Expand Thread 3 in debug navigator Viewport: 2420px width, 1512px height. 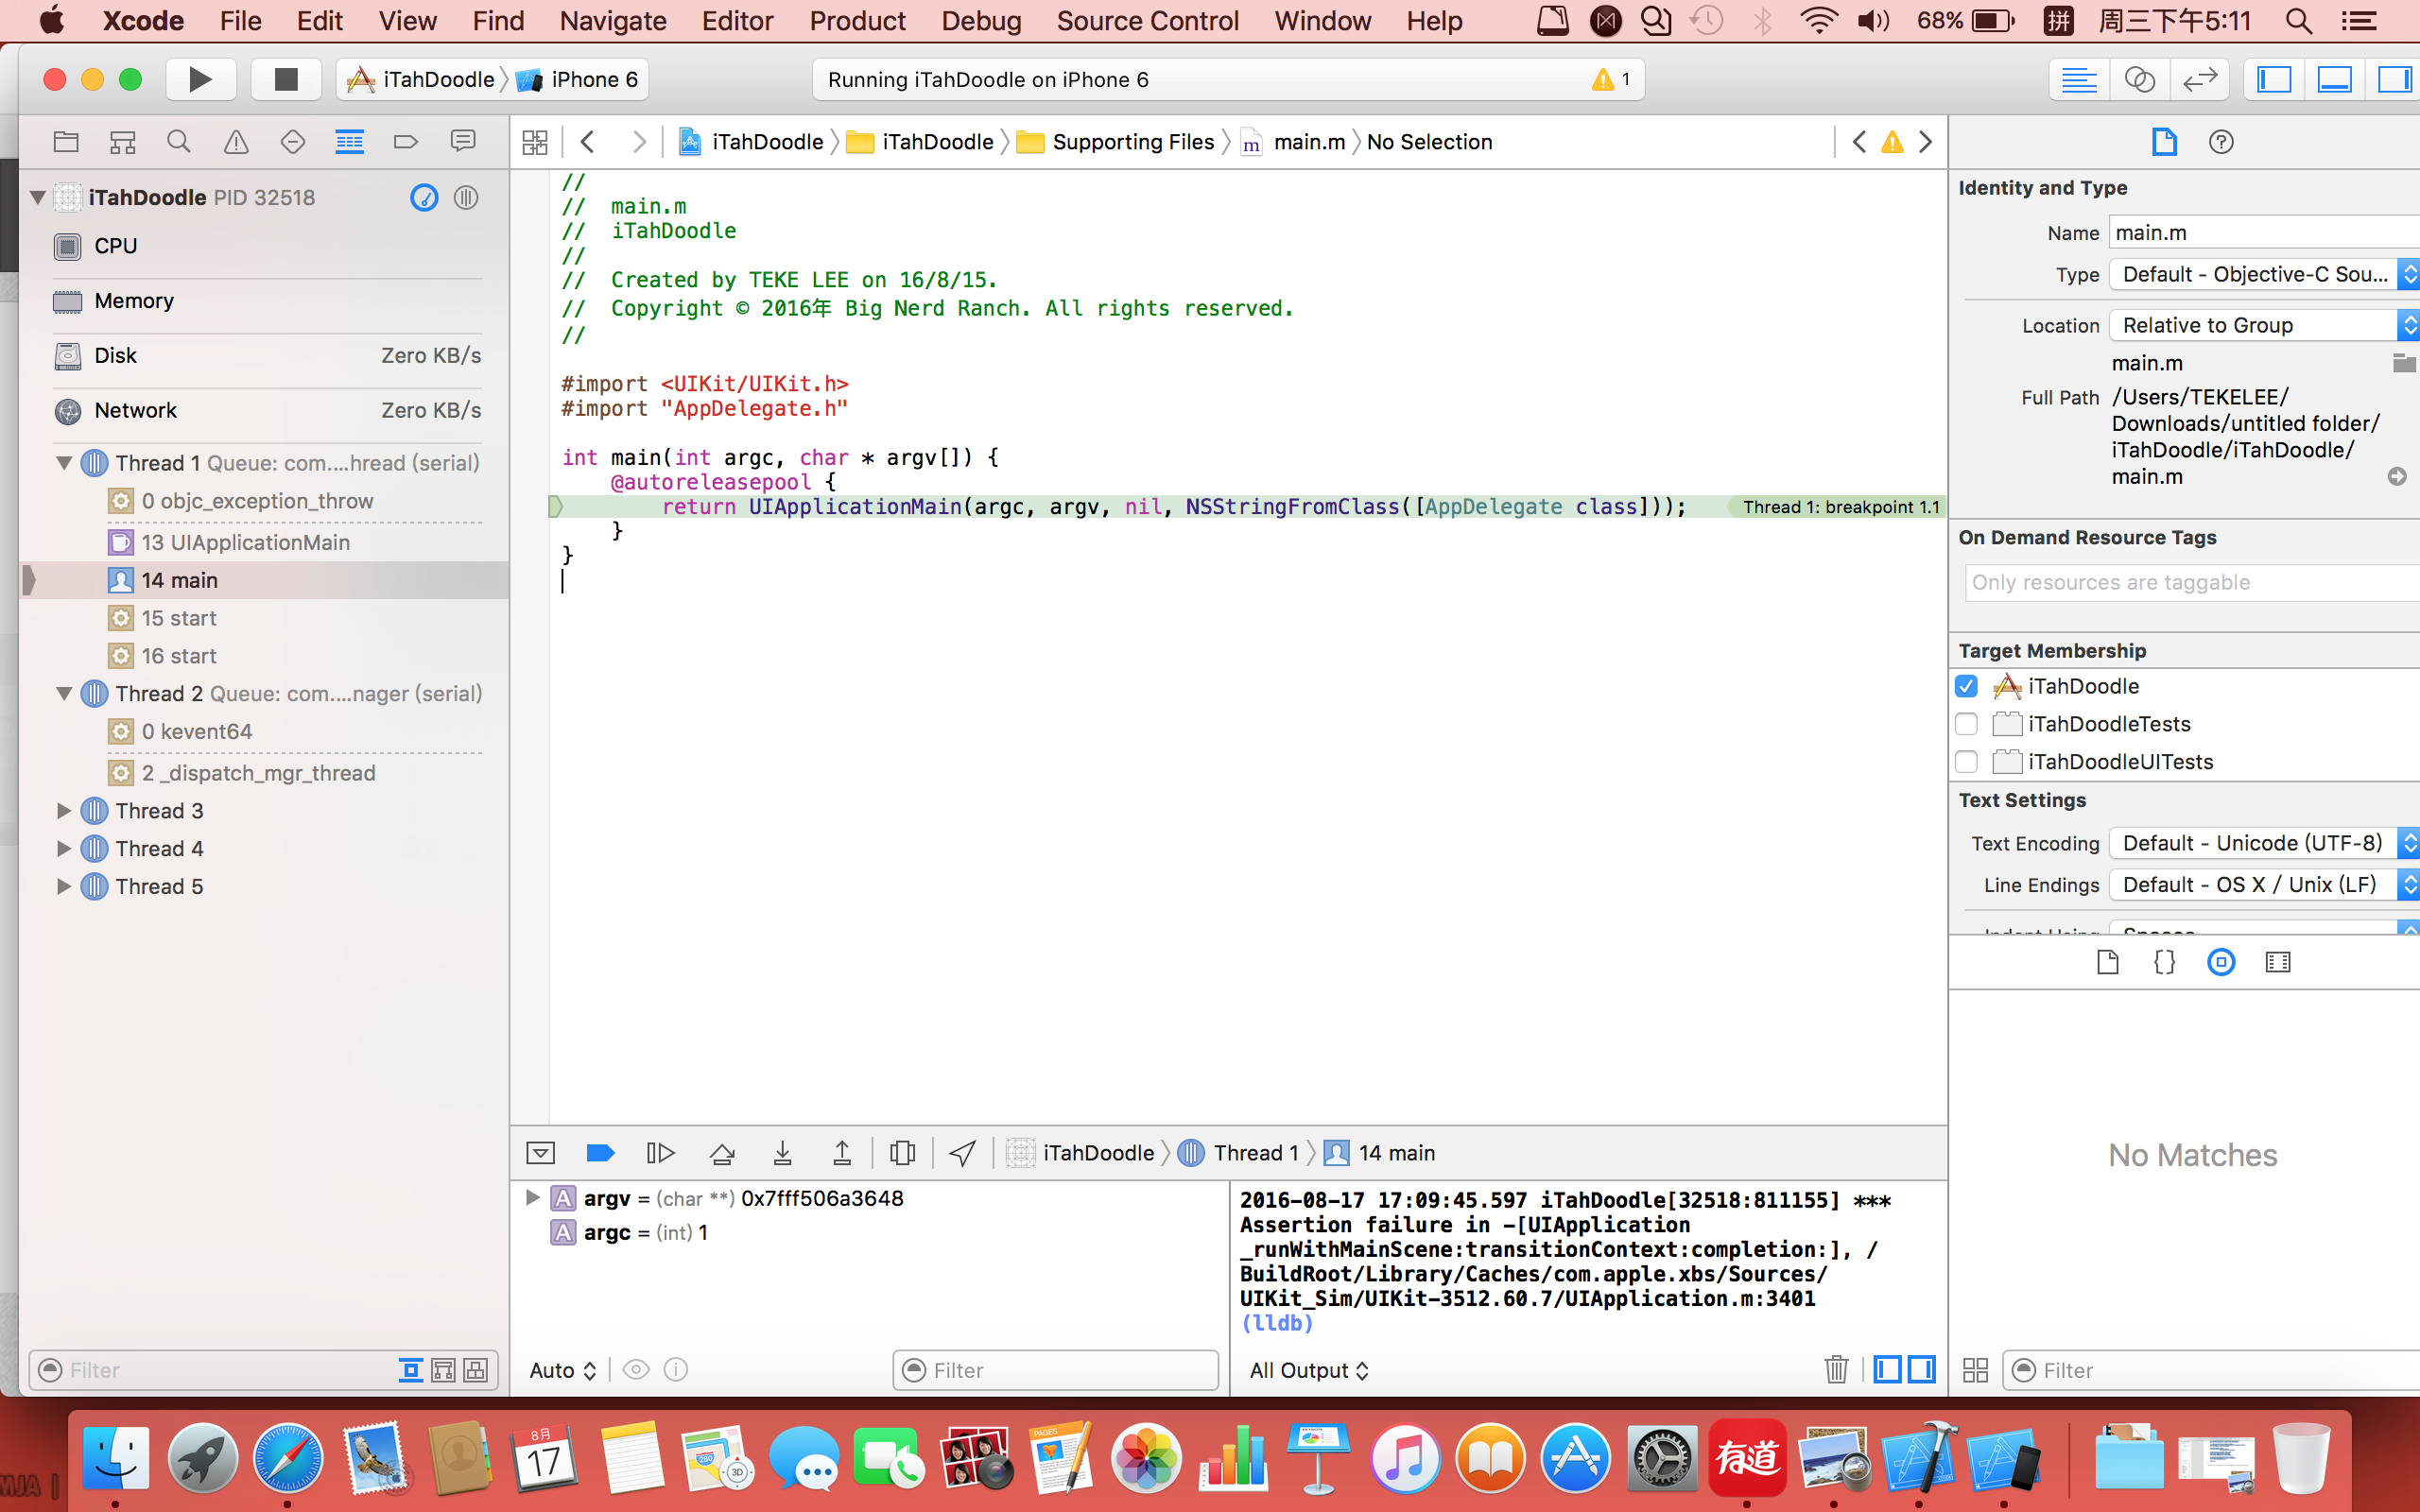tap(64, 811)
